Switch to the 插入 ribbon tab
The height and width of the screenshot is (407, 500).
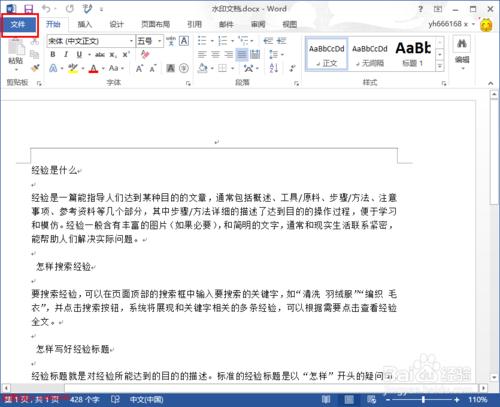tap(85, 24)
